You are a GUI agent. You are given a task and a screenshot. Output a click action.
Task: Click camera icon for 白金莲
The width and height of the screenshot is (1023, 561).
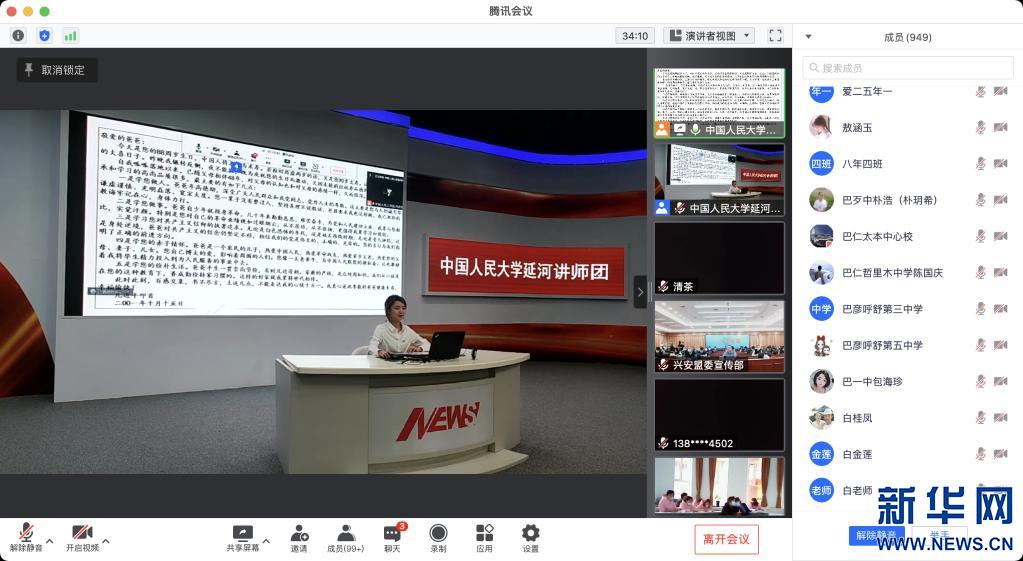tap(1001, 453)
